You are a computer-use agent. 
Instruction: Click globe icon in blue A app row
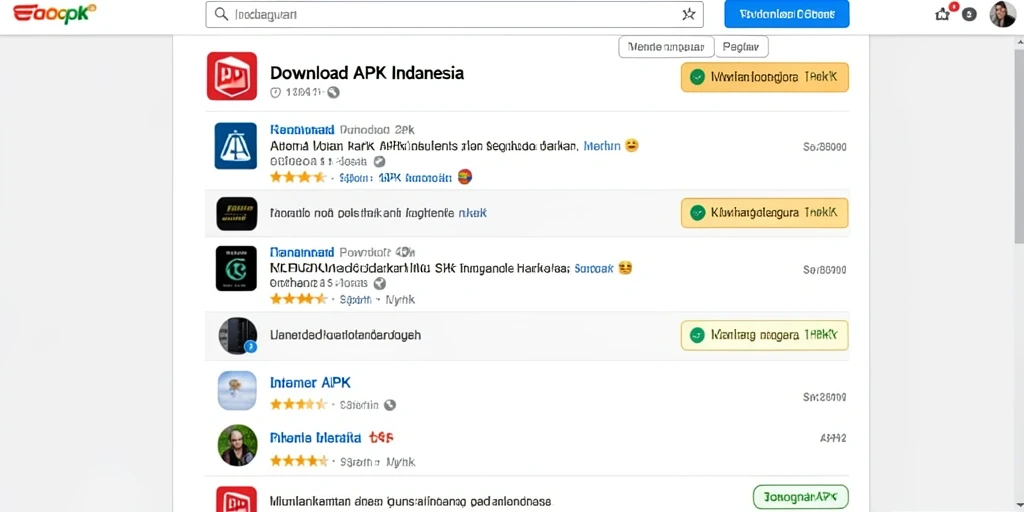379,161
